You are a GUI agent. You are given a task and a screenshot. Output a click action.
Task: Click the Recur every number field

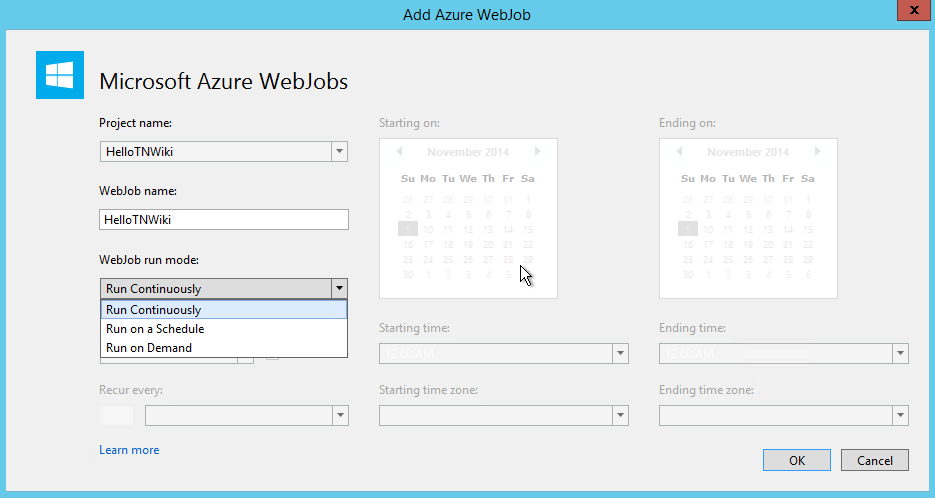pos(116,416)
